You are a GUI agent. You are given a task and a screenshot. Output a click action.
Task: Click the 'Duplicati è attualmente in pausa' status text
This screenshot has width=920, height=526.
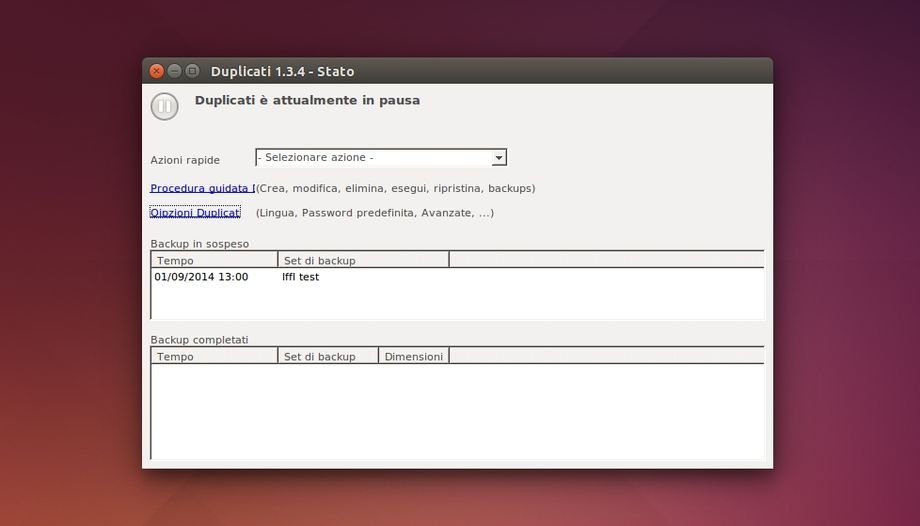coord(307,100)
